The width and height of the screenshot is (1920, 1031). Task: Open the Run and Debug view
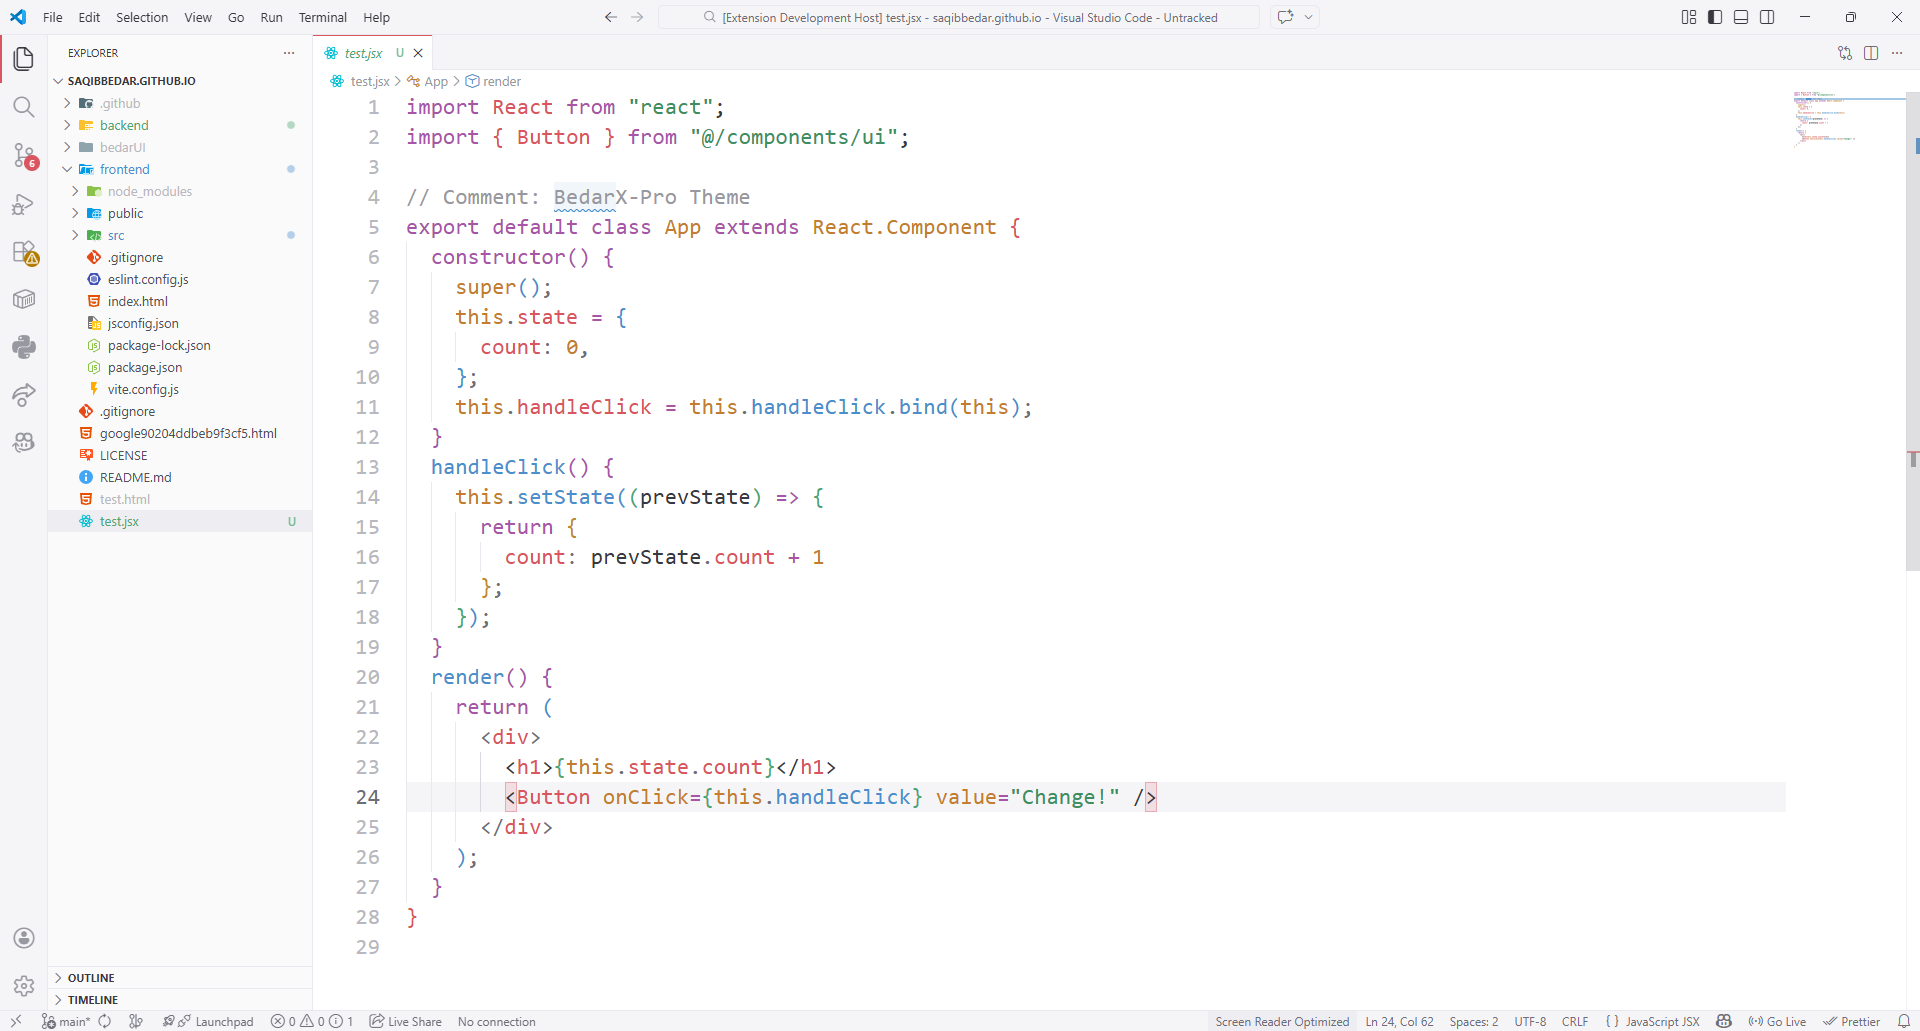[x=23, y=204]
